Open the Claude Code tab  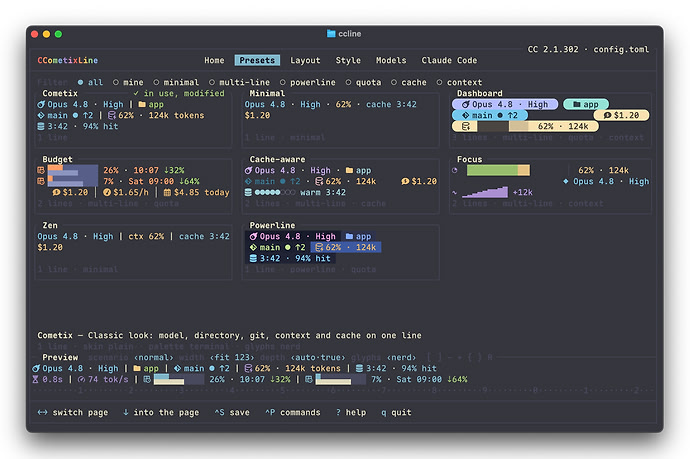(x=449, y=60)
